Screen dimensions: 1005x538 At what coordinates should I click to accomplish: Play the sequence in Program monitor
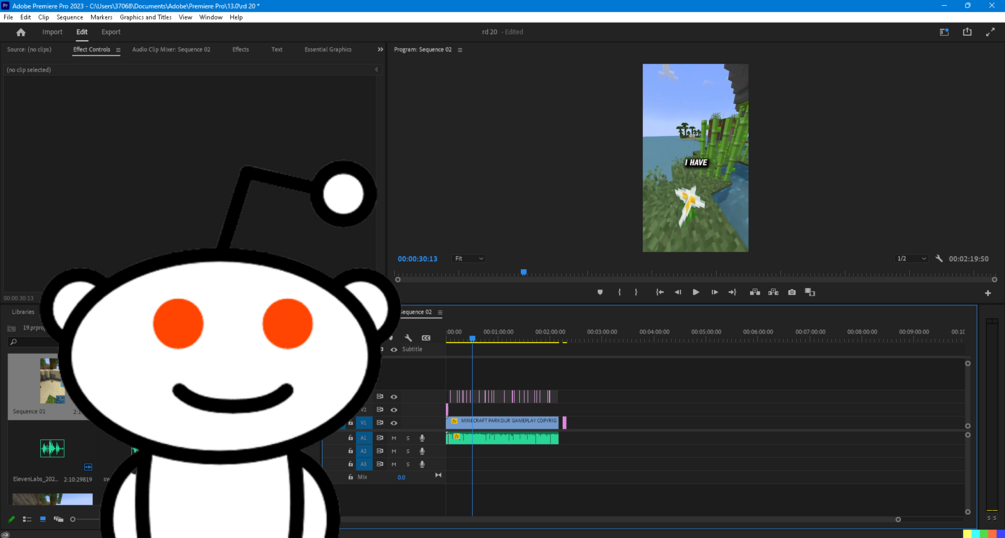pos(696,292)
